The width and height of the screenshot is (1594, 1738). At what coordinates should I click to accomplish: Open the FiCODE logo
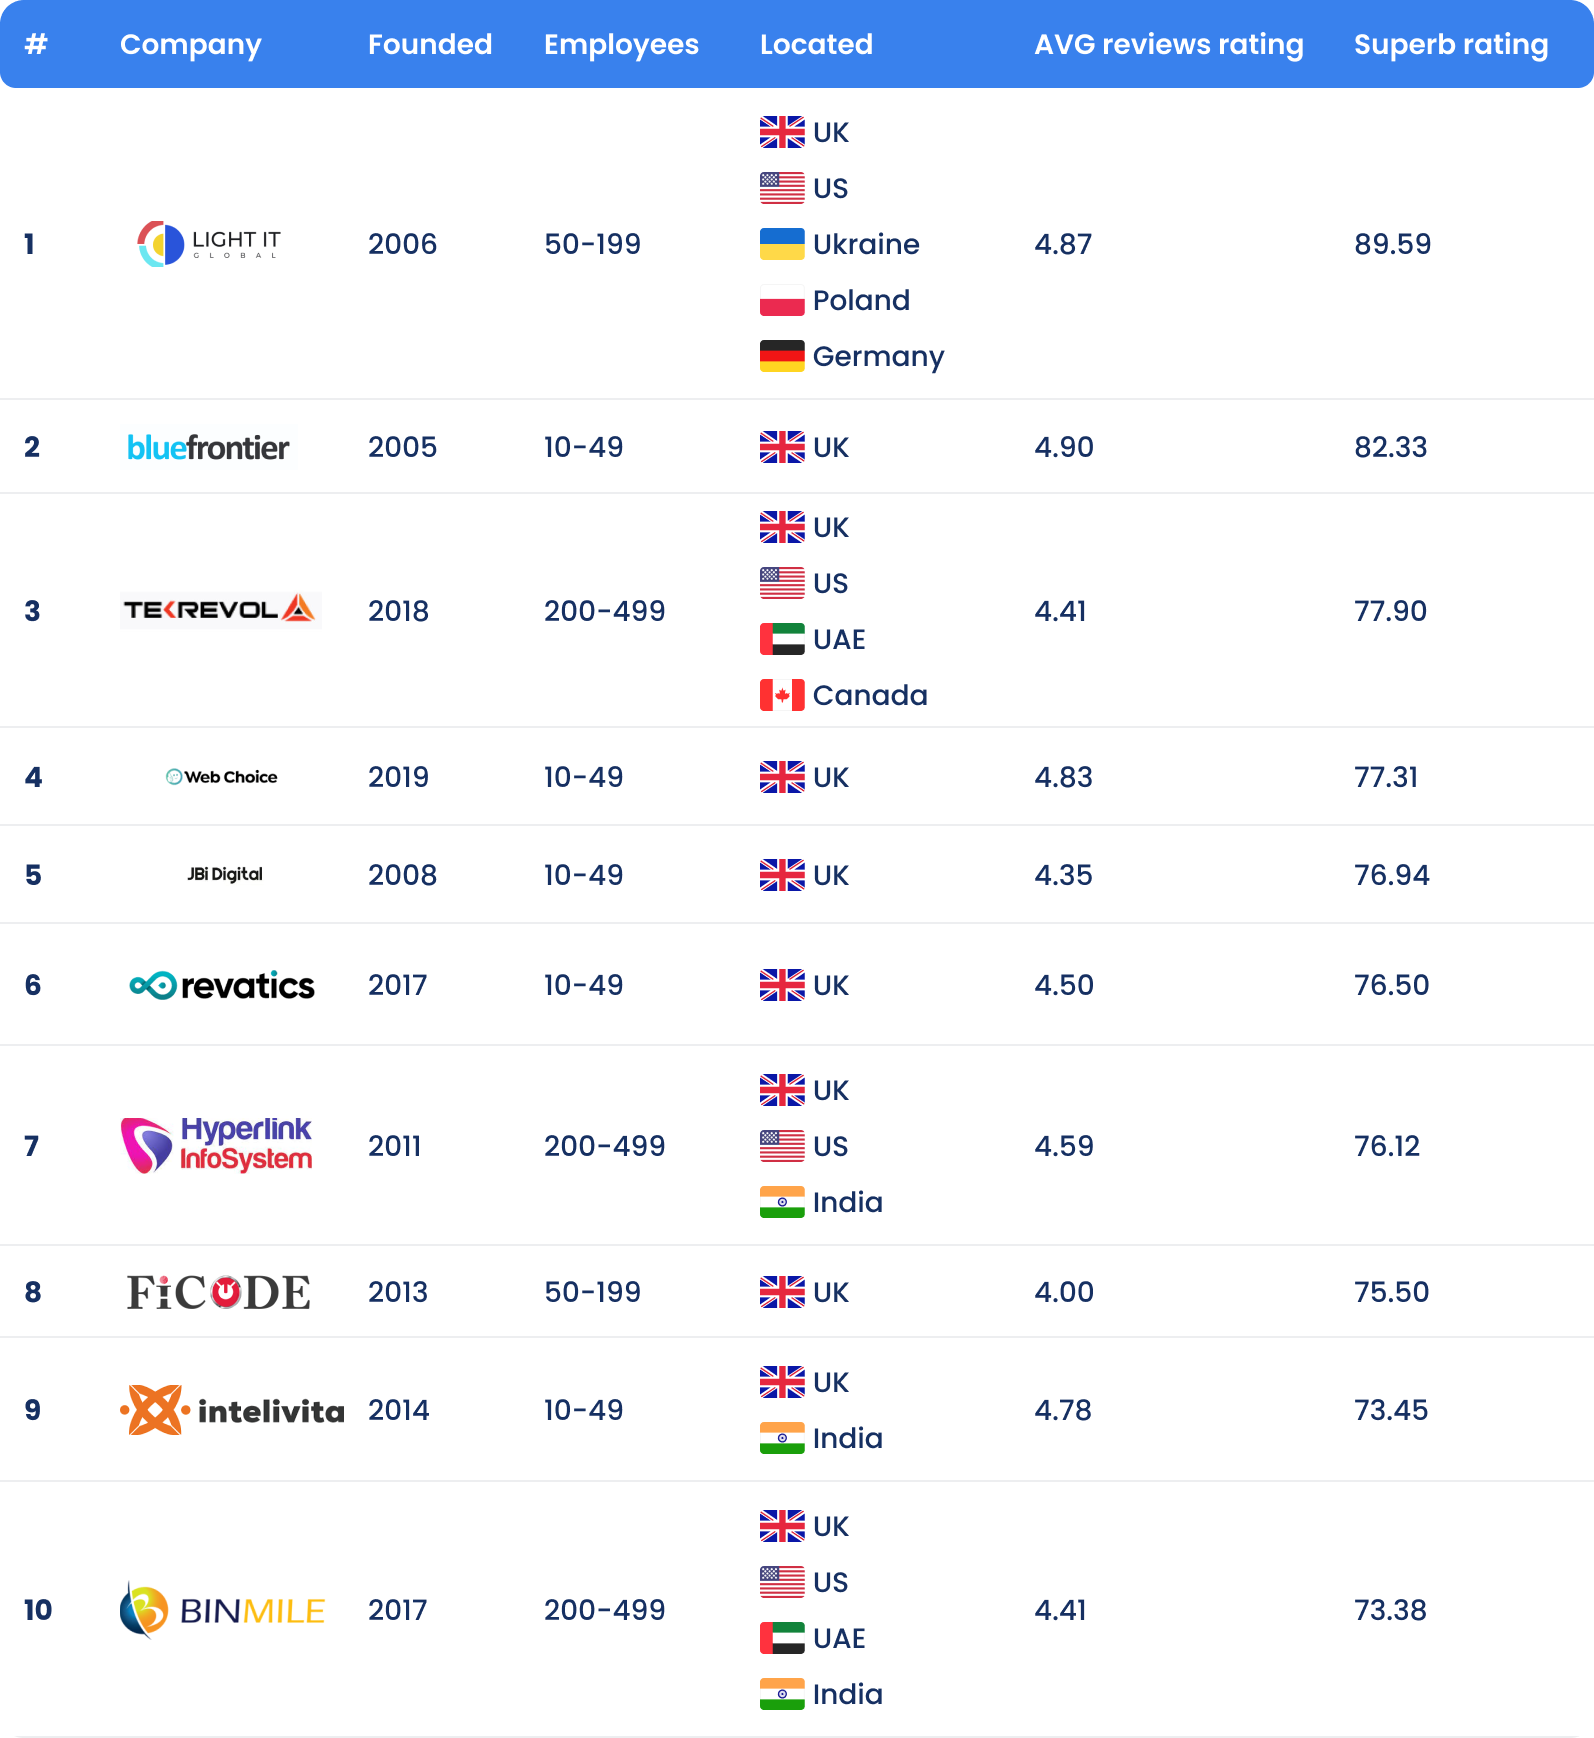[219, 1292]
